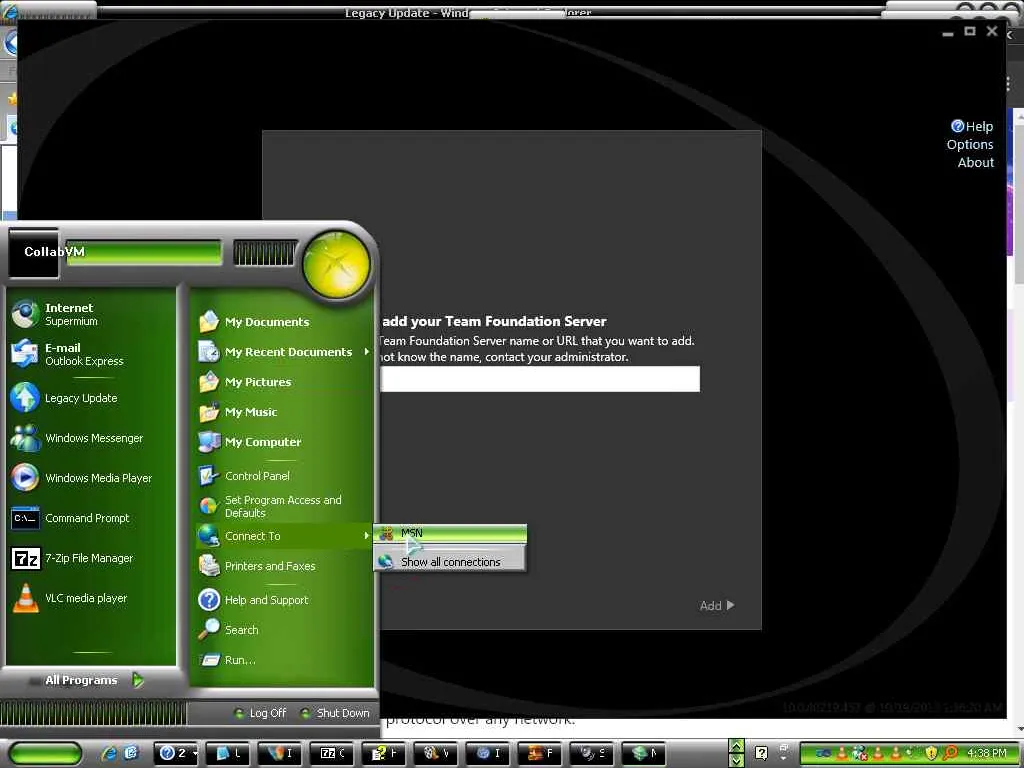Launch Outlook Express E-mail entry
The height and width of the screenshot is (768, 1024).
click(x=91, y=354)
